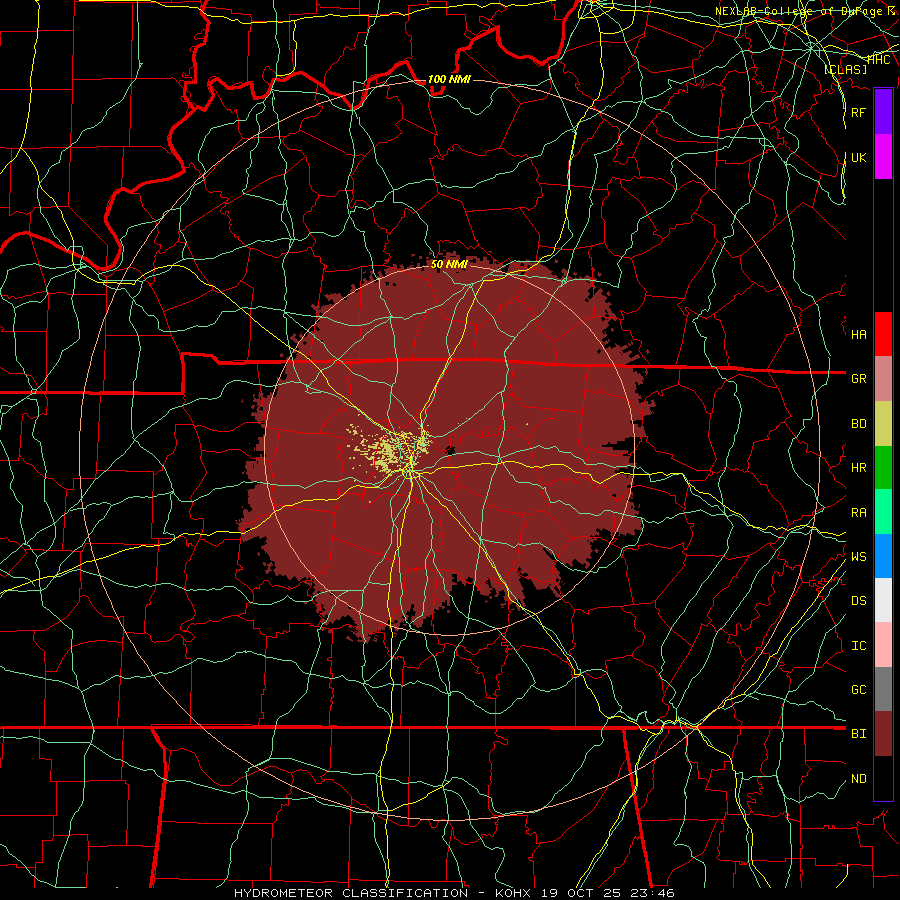Click the UK legend label text
This screenshot has width=900, height=900.
tap(858, 157)
